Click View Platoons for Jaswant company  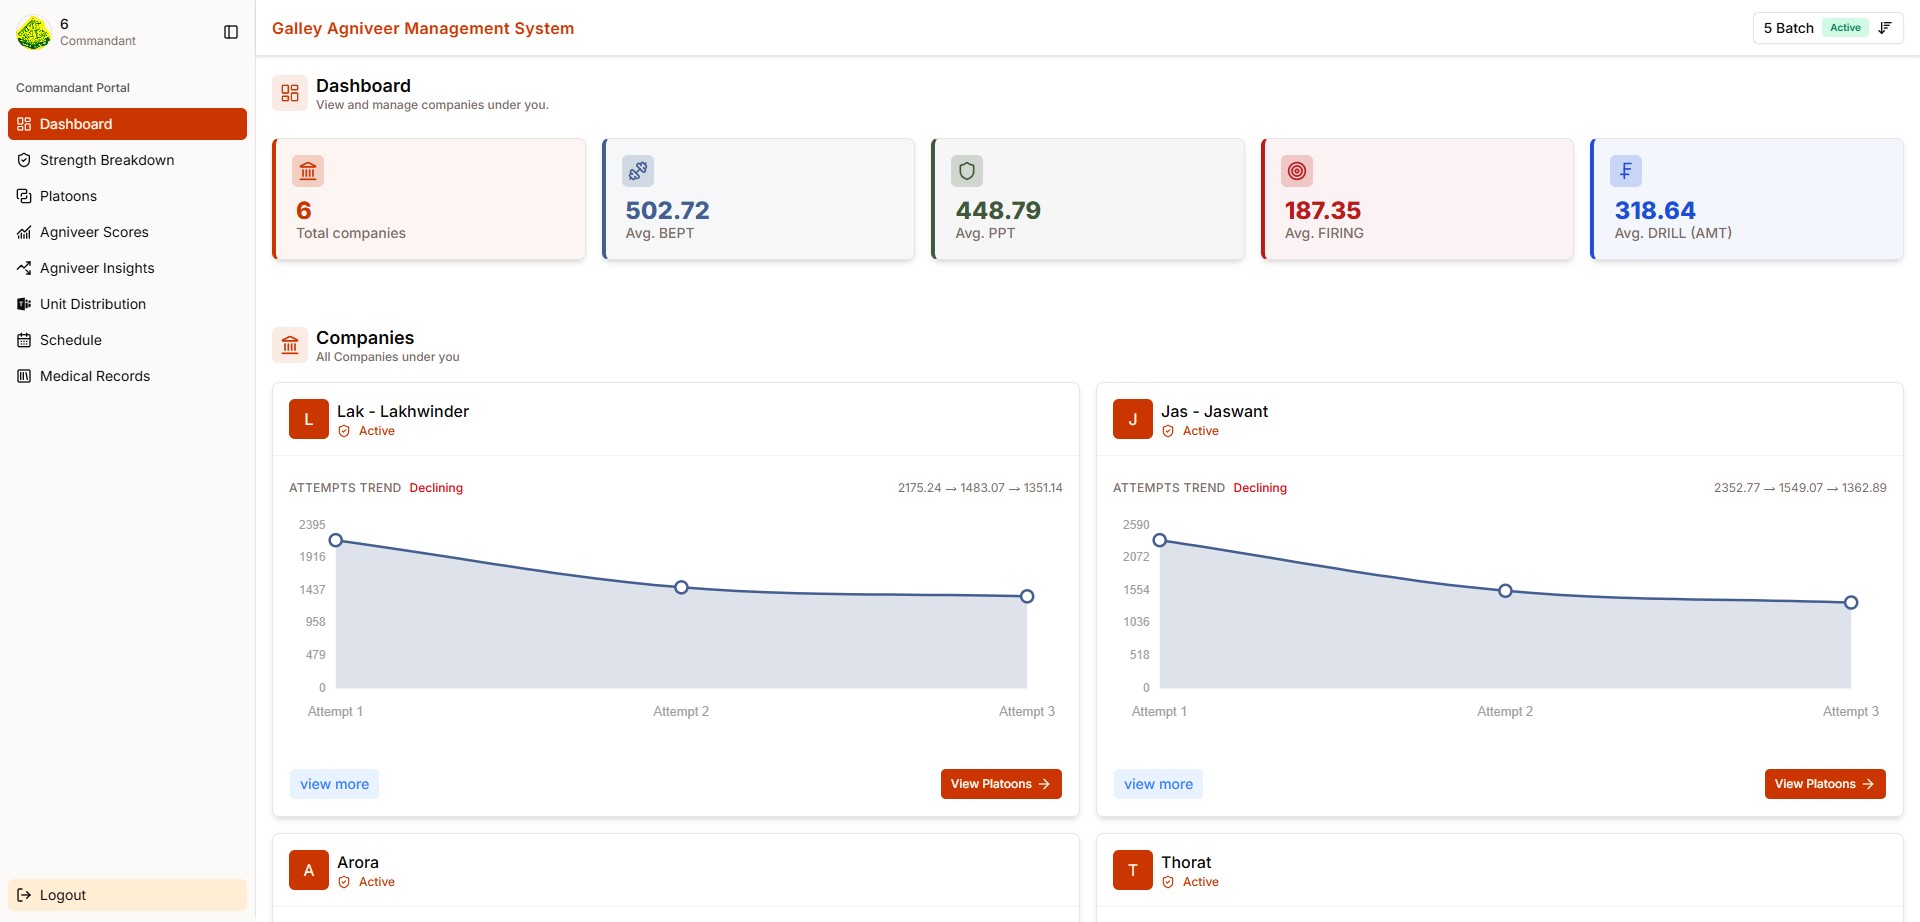(1825, 784)
